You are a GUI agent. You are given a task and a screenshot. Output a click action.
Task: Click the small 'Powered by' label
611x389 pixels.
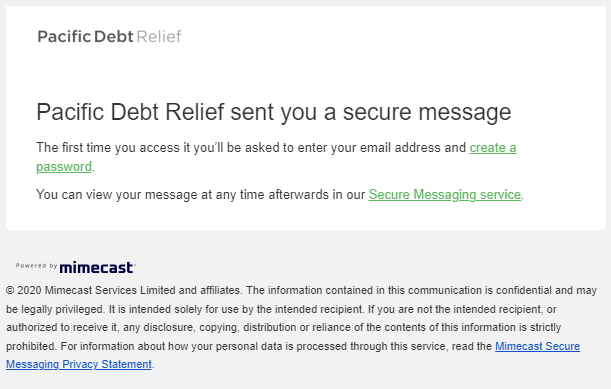pyautogui.click(x=37, y=265)
